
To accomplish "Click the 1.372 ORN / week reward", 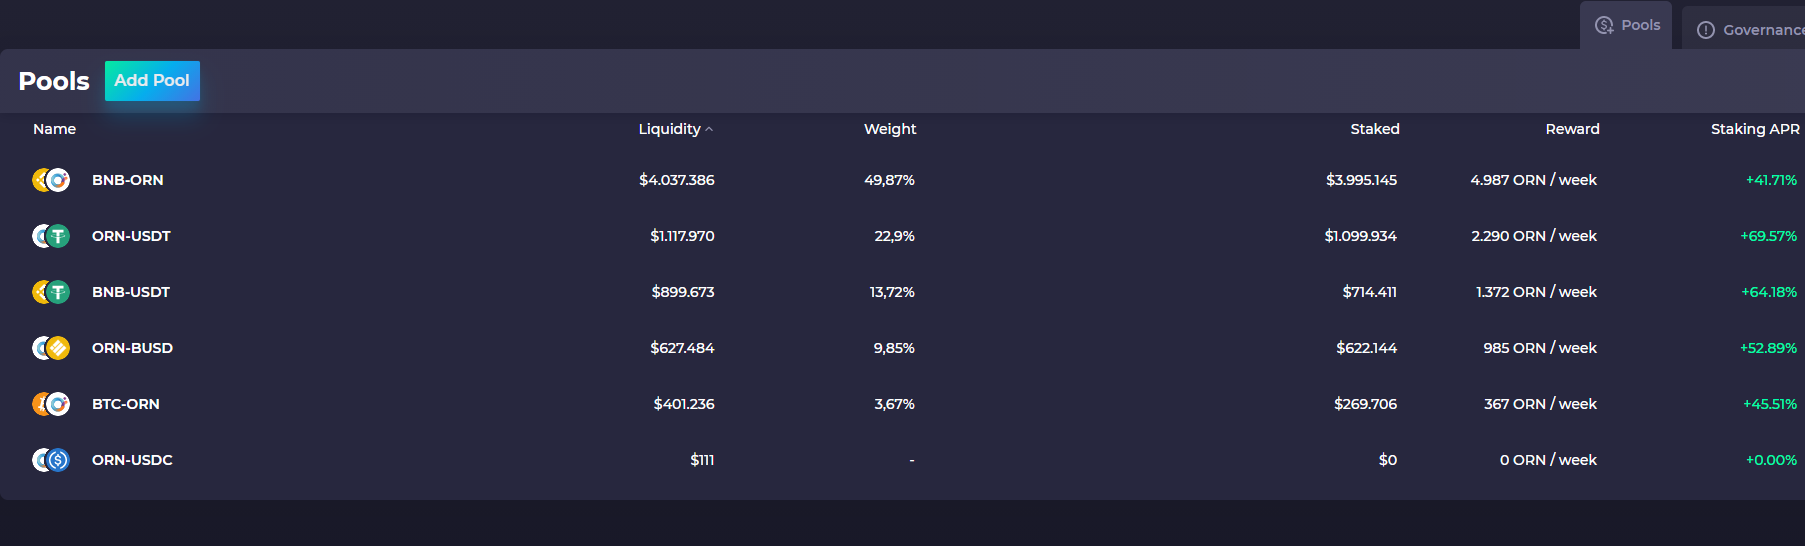I will [x=1537, y=292].
